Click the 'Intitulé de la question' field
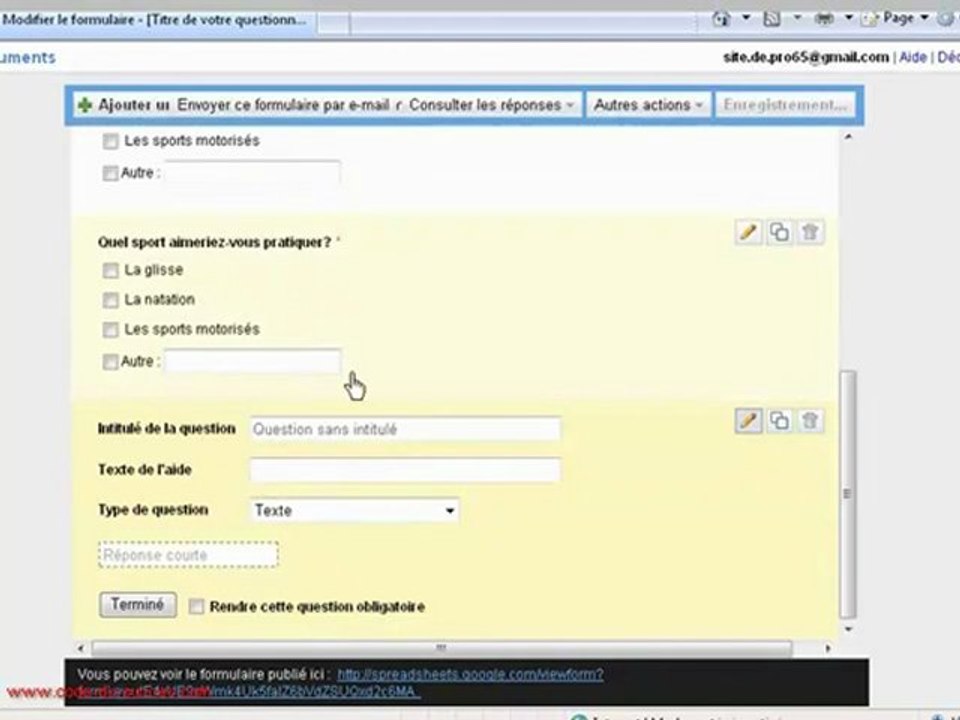960x720 pixels. (x=405, y=429)
